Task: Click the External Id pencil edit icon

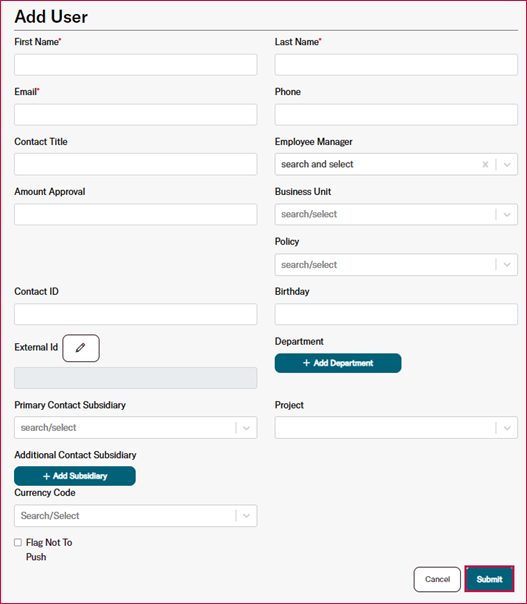Action: 81,348
